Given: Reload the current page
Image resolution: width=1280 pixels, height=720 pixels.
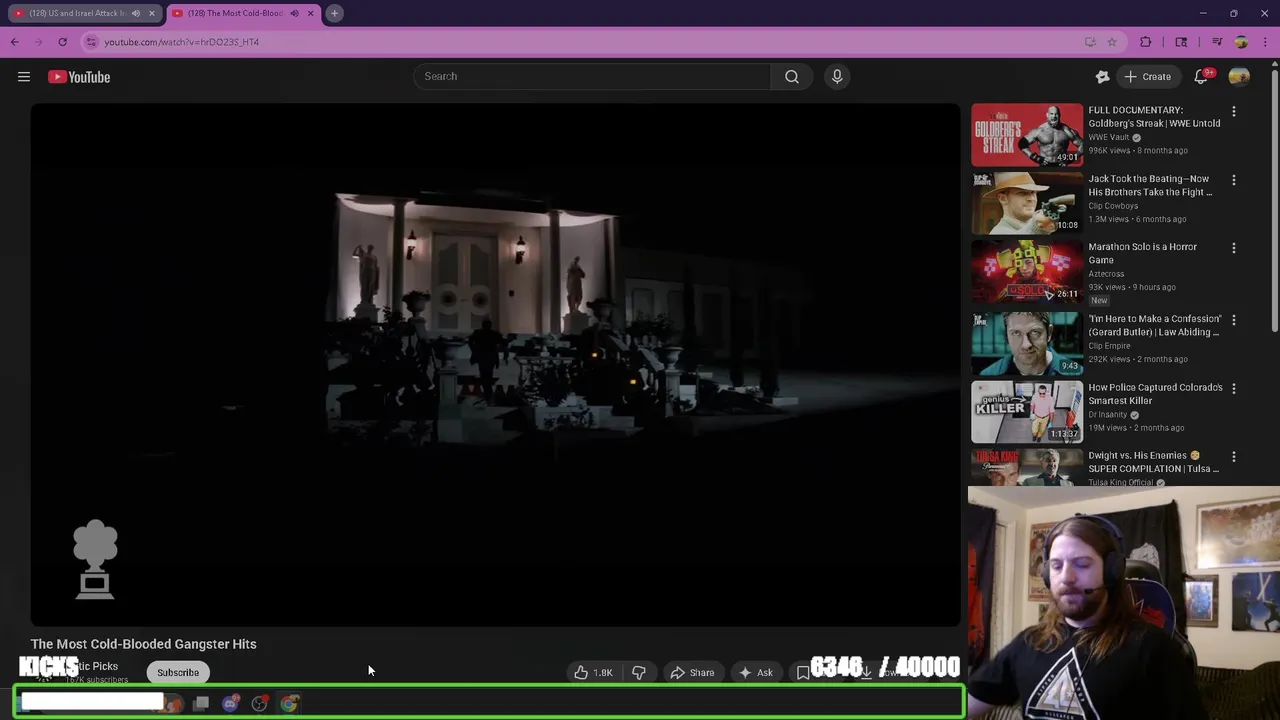Looking at the screenshot, I should 62,42.
